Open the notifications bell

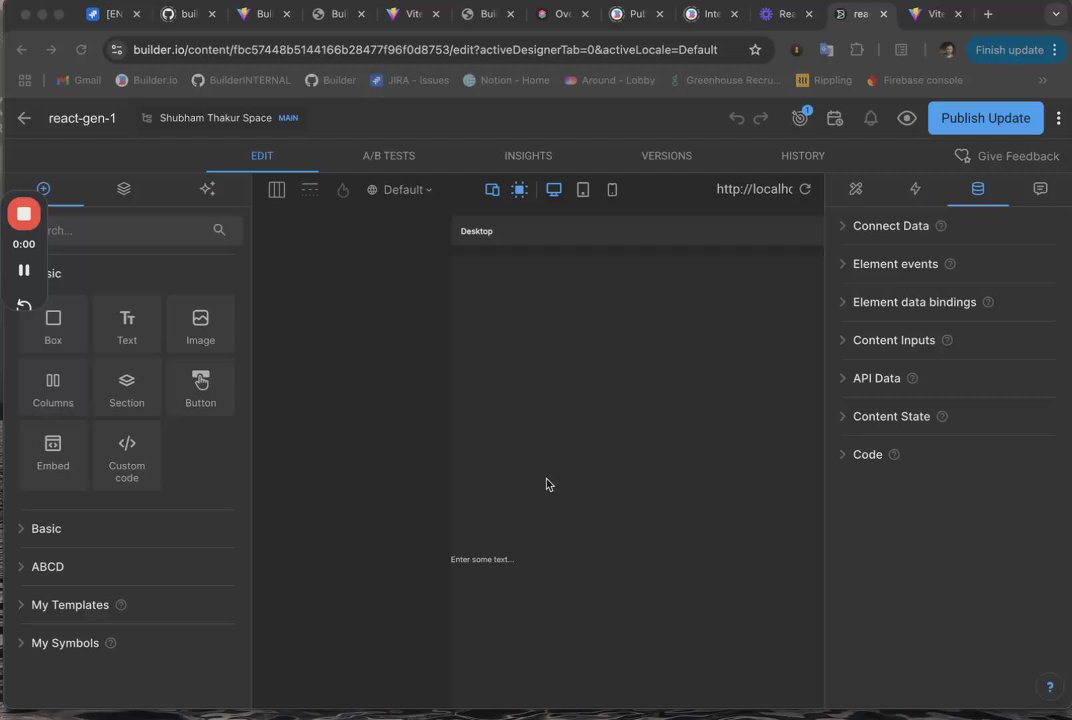871,118
